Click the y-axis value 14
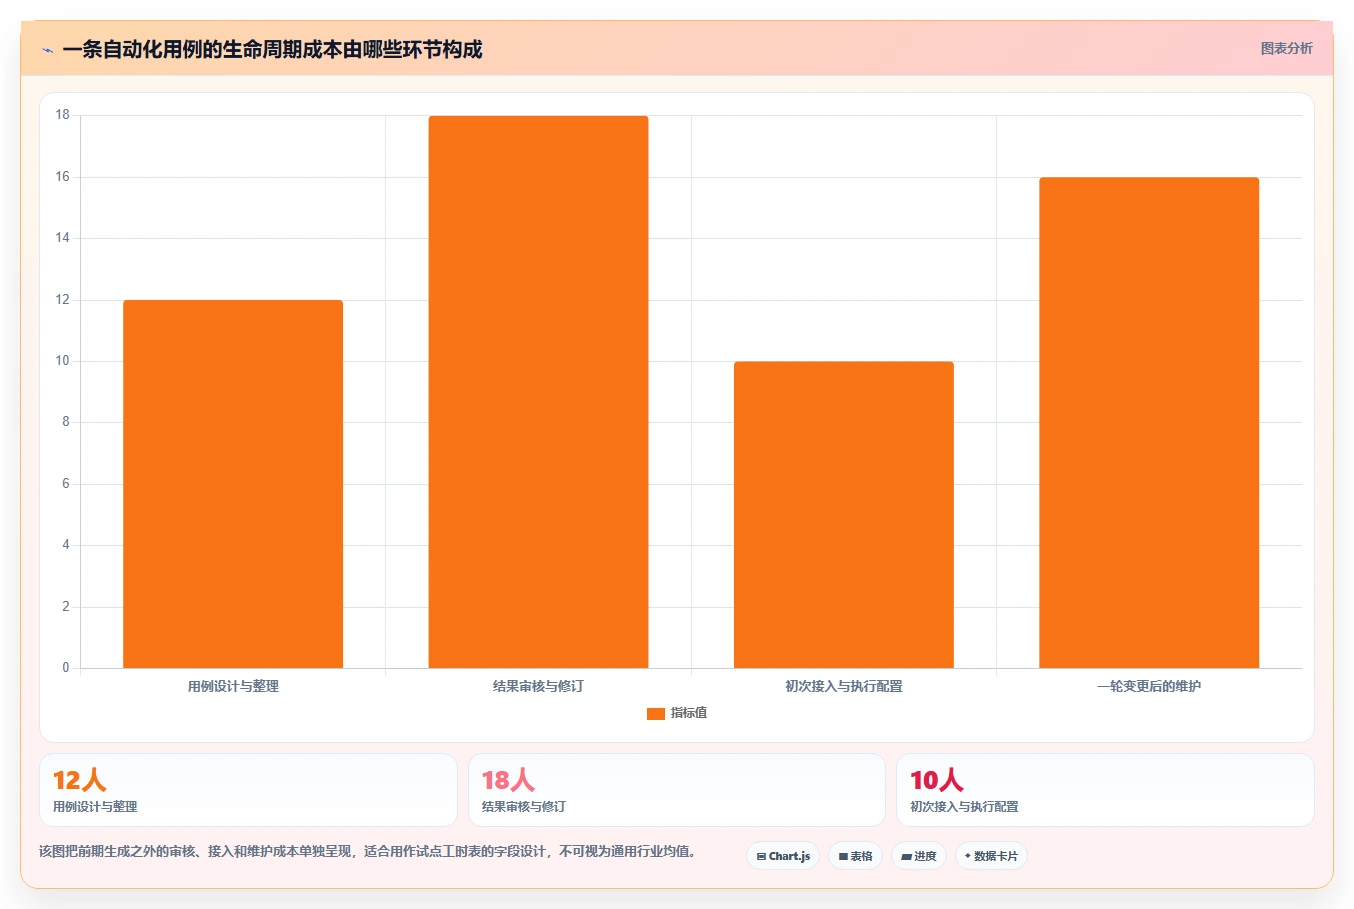 pyautogui.click(x=63, y=238)
